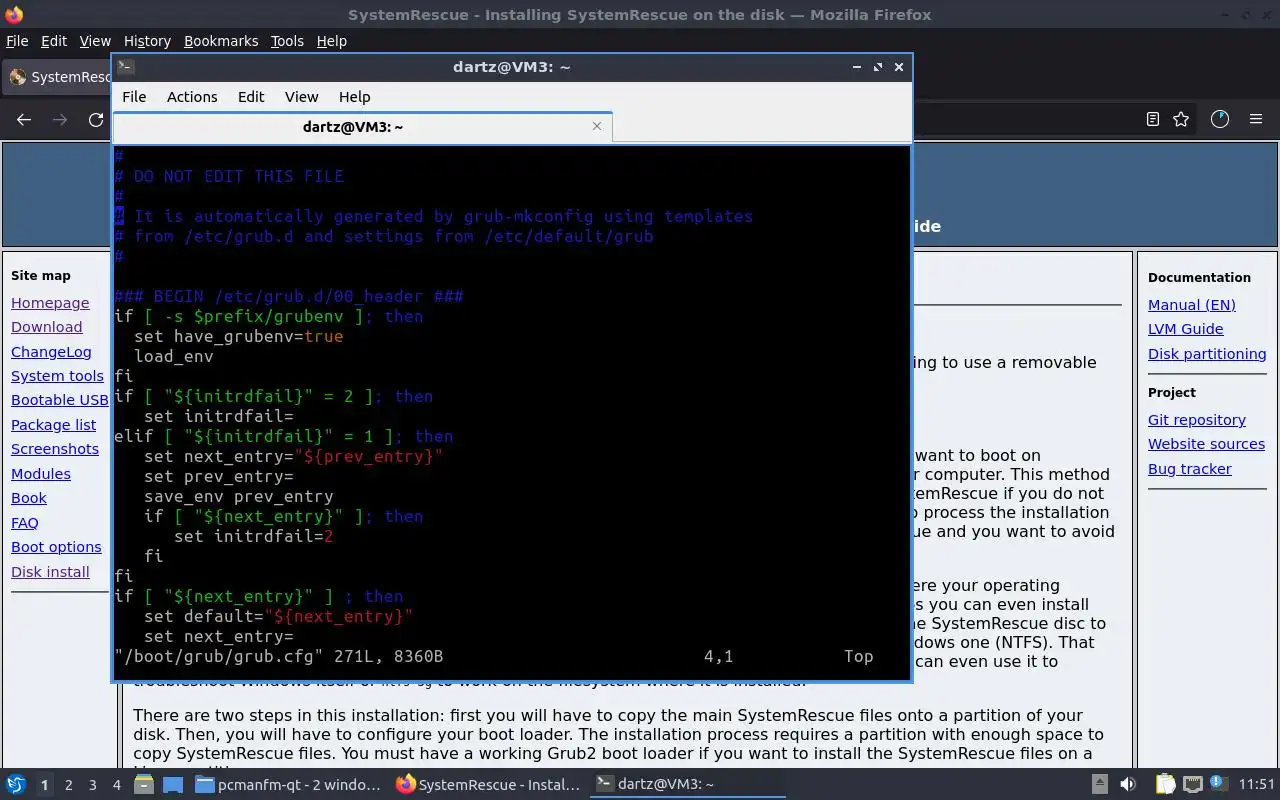Open Package list link
The image size is (1280, 800).
(54, 425)
